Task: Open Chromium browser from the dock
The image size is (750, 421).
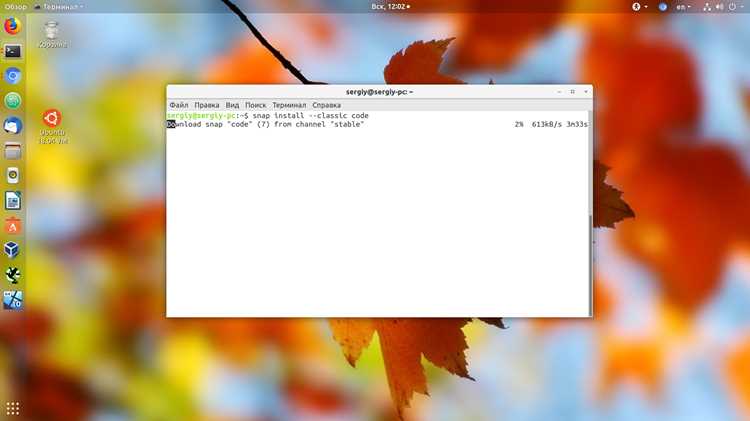Action: [12, 76]
